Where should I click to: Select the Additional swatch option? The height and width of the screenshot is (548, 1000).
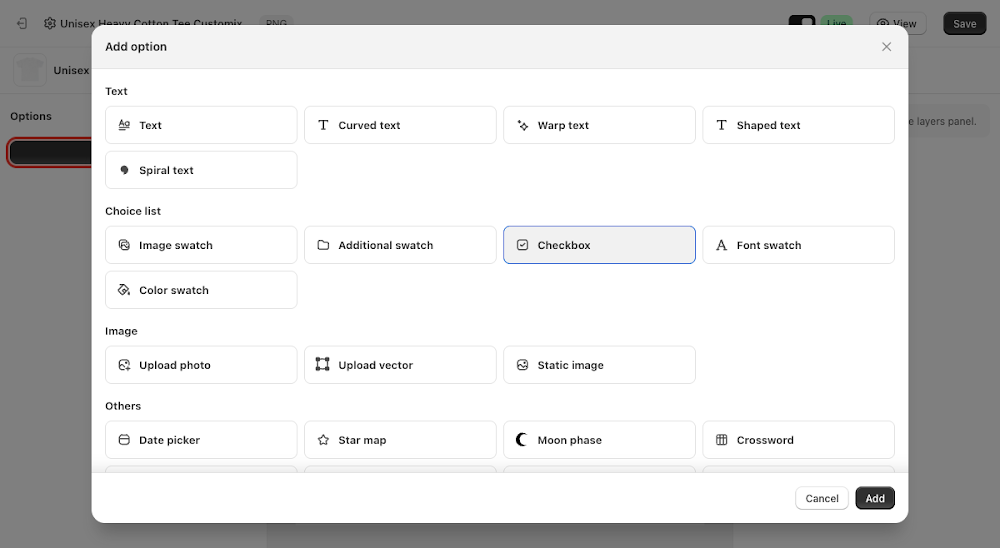point(400,245)
